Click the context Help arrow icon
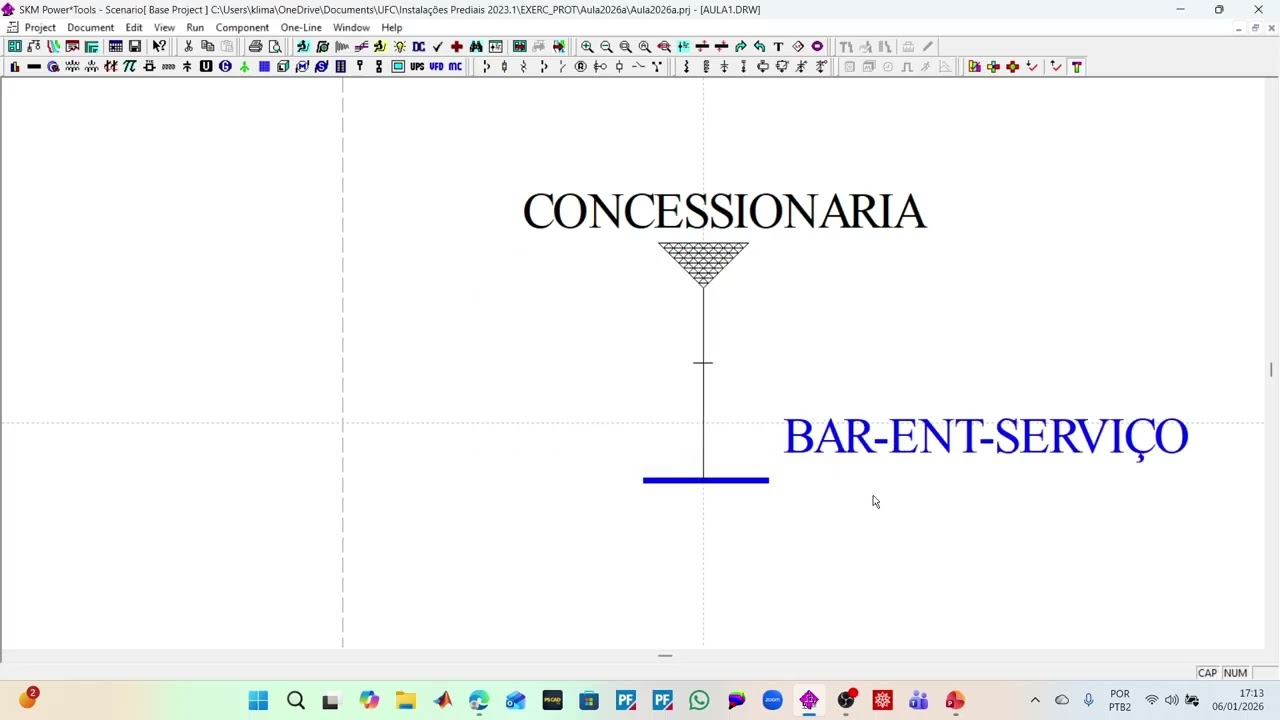The image size is (1280, 720). pos(159,46)
